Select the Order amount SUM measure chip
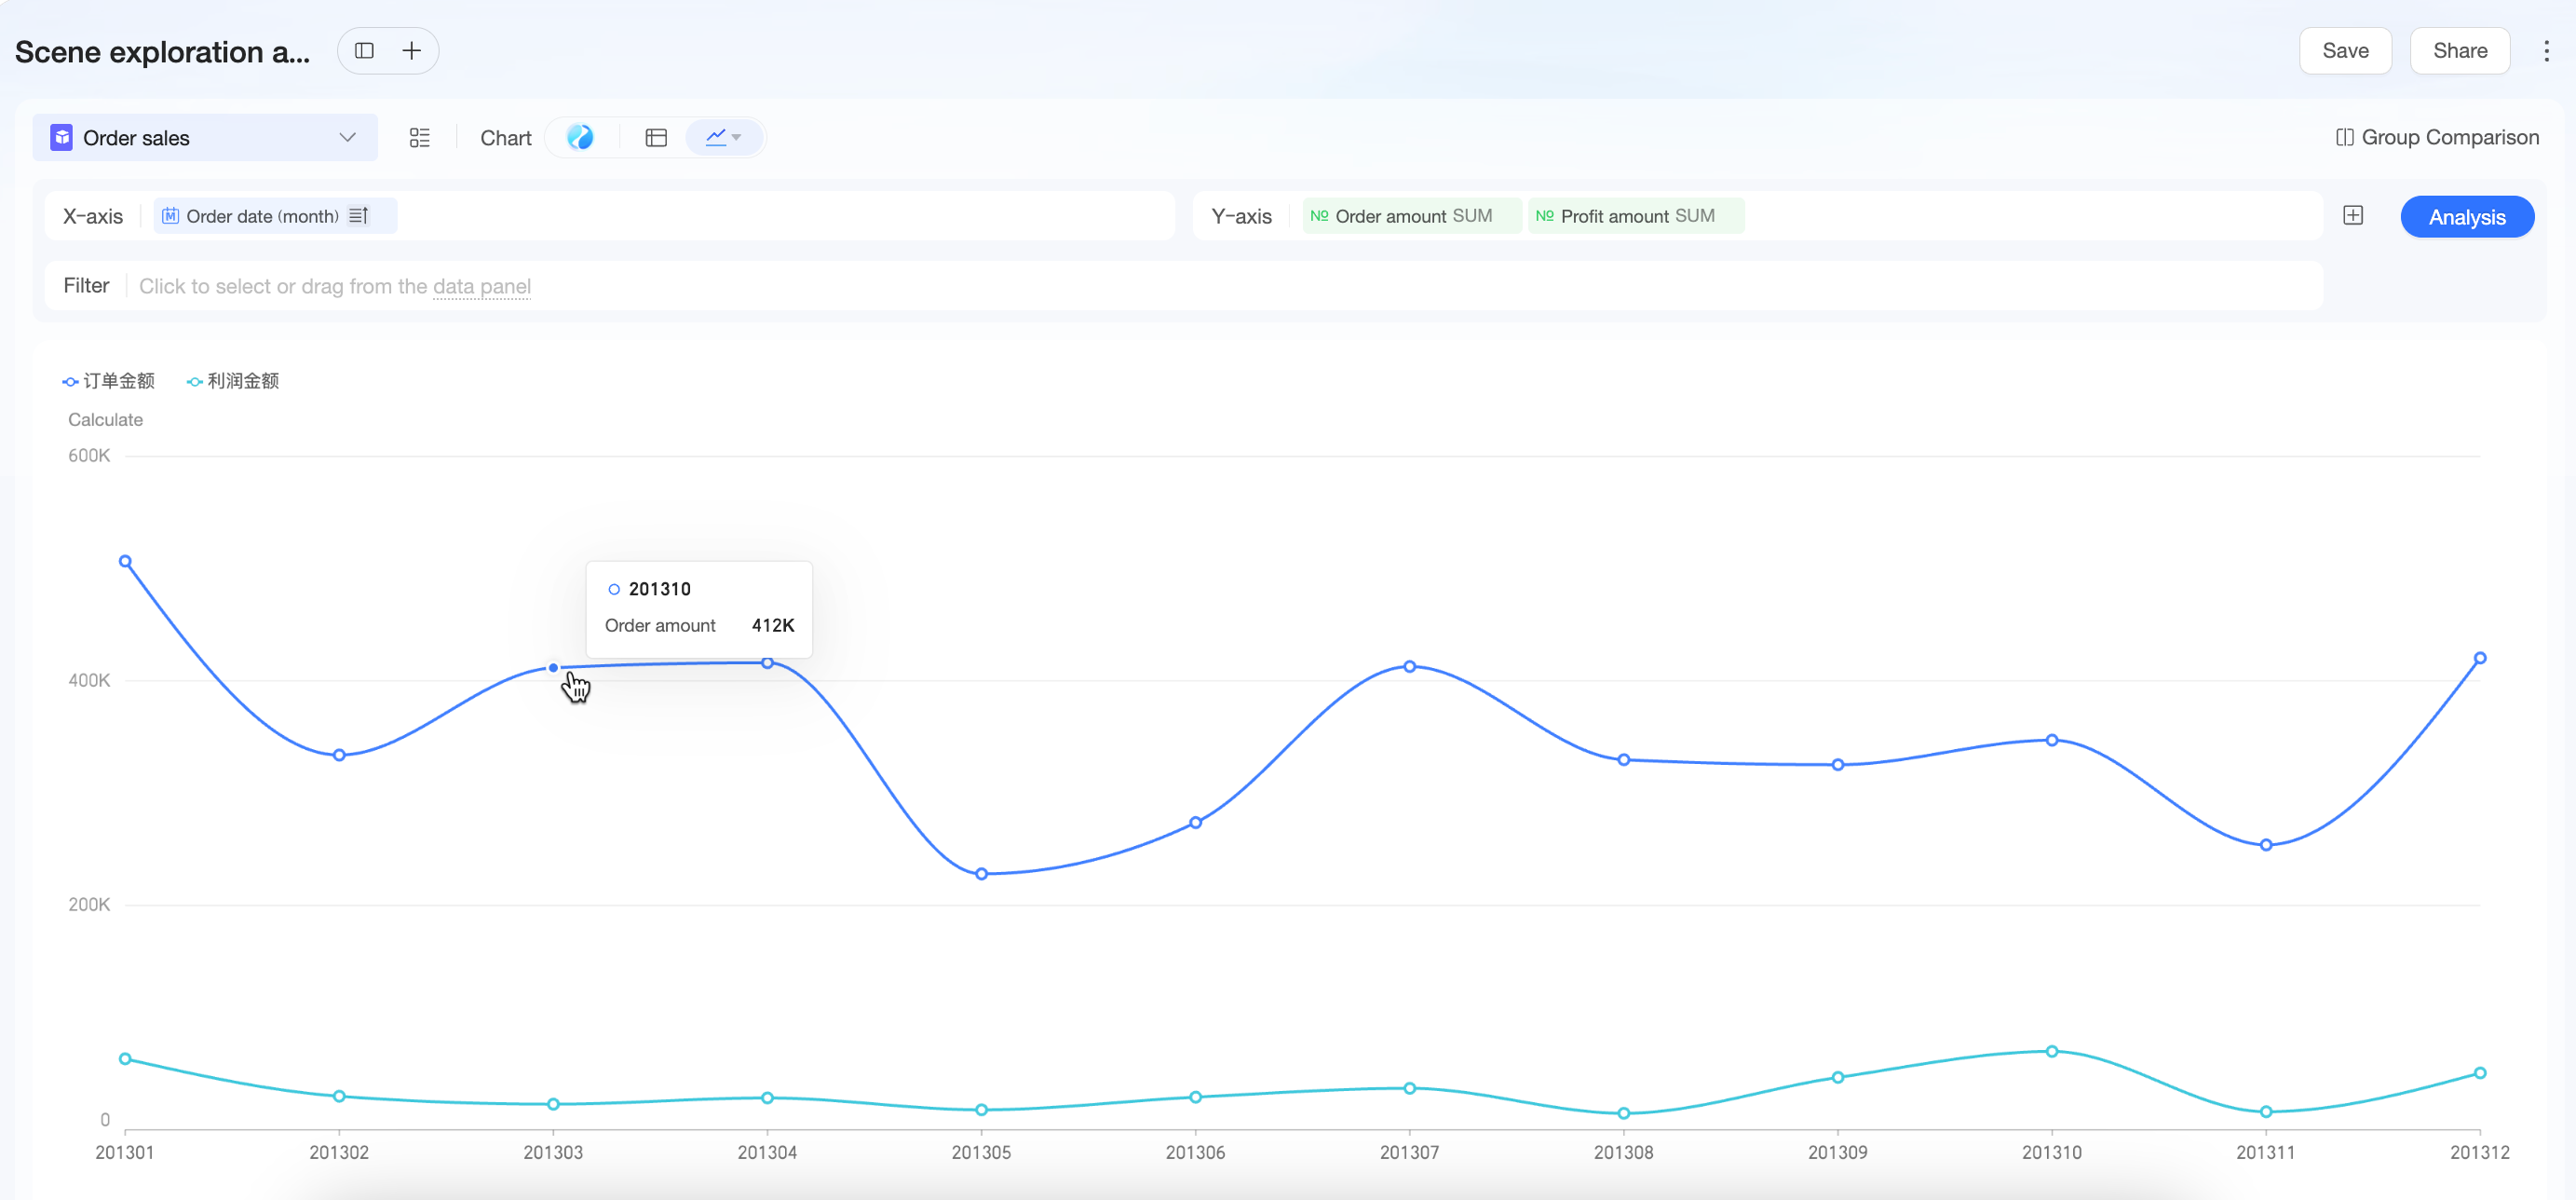2576x1200 pixels. click(1411, 216)
